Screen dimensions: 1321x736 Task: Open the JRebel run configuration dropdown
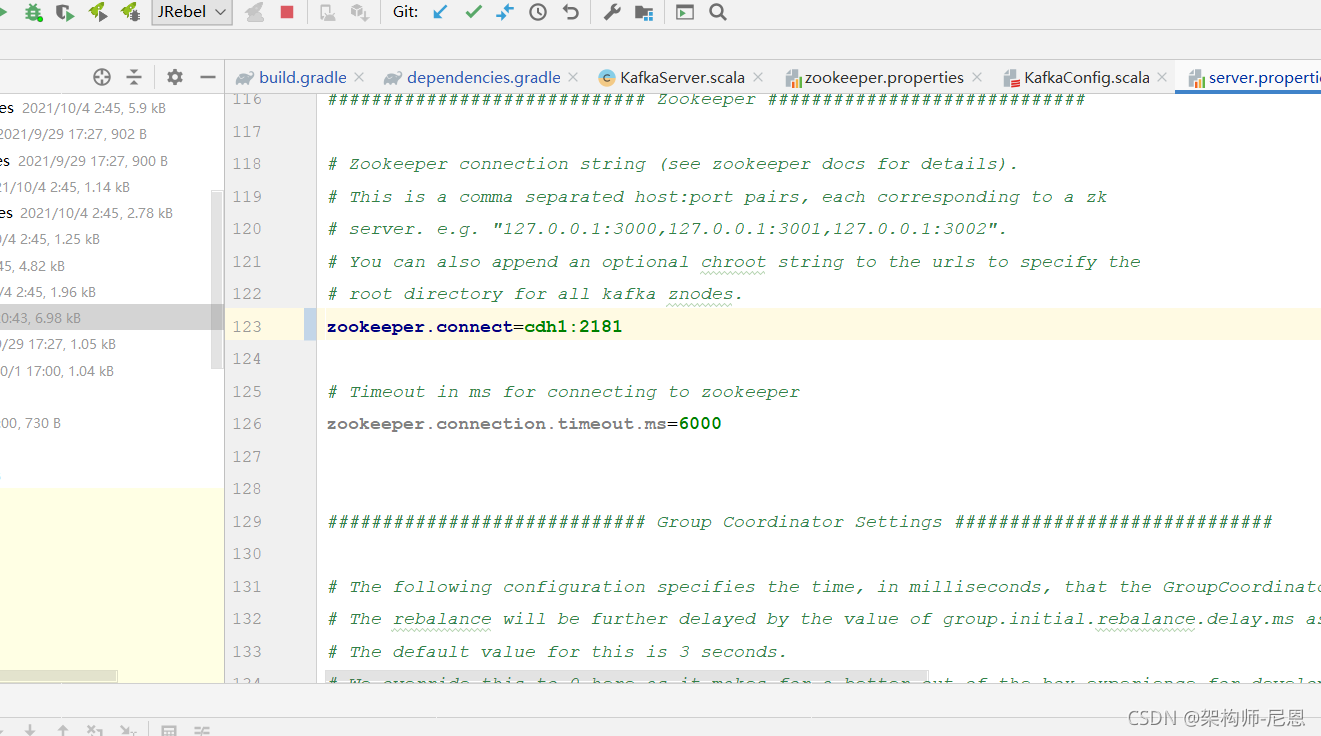192,12
